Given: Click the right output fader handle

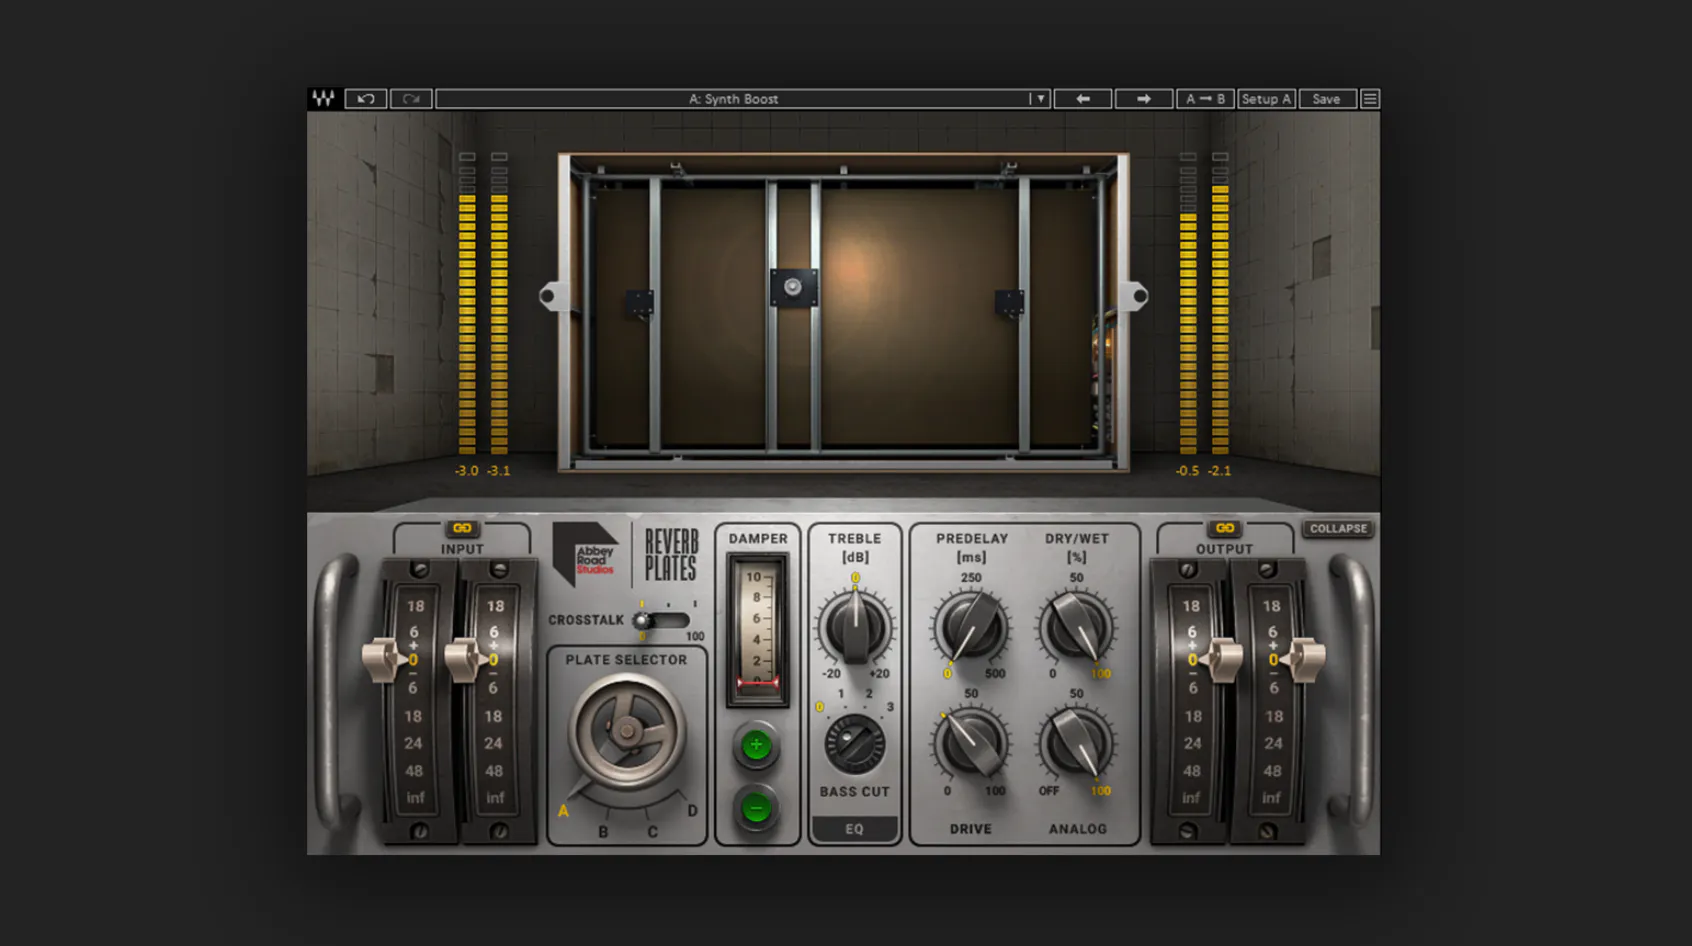Looking at the screenshot, I should pos(1304,659).
